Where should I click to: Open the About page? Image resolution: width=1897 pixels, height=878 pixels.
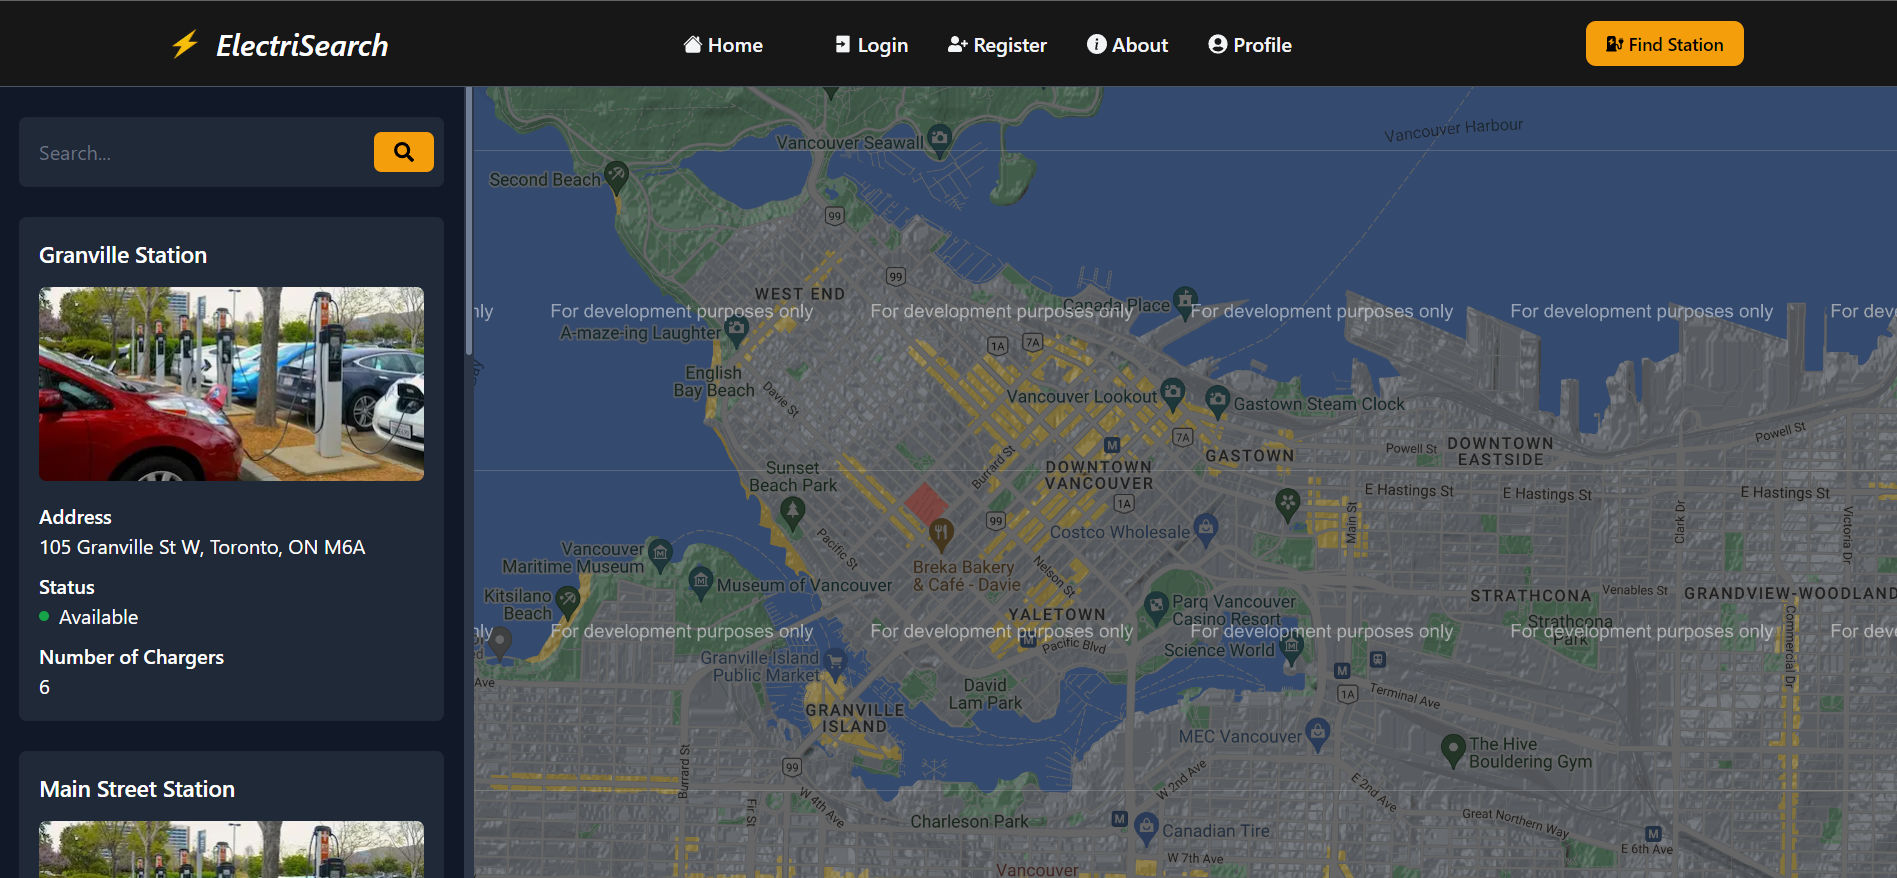pyautogui.click(x=1127, y=45)
